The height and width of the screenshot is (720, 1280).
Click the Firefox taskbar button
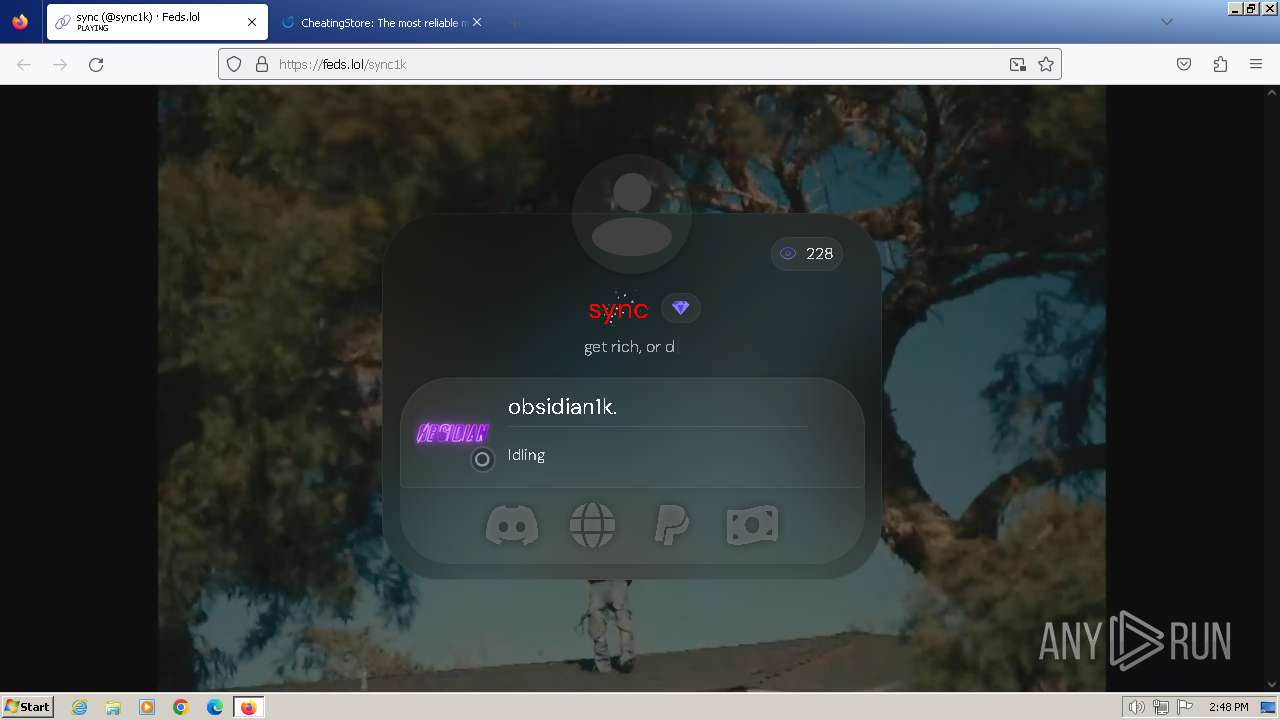pos(249,707)
